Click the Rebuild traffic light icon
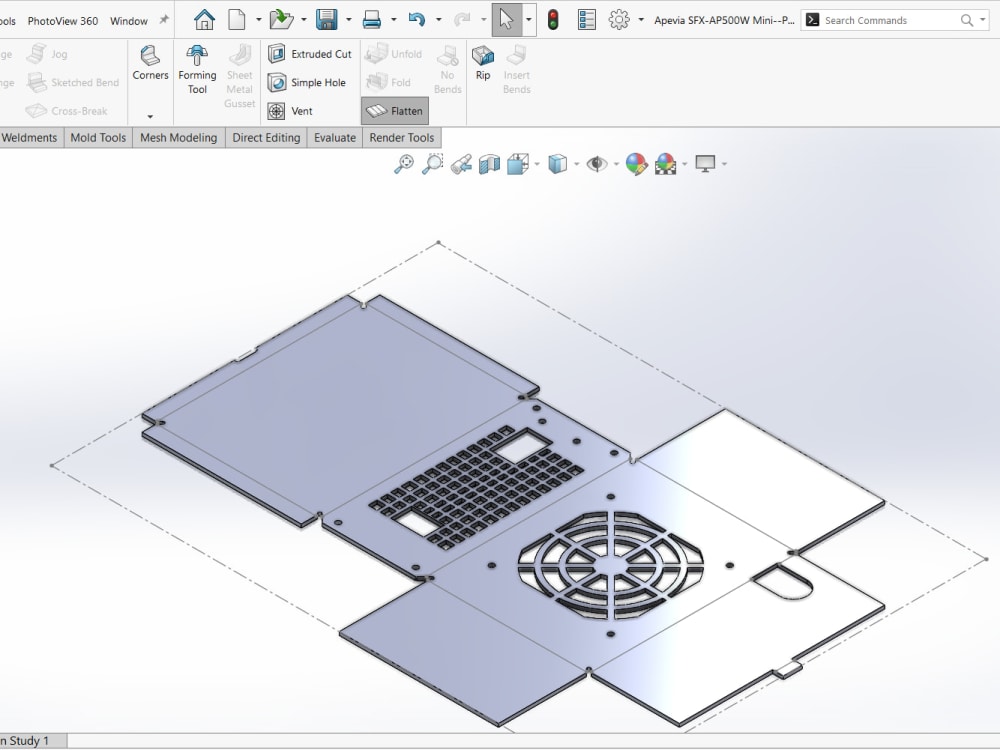The height and width of the screenshot is (750, 1000). click(x=553, y=20)
